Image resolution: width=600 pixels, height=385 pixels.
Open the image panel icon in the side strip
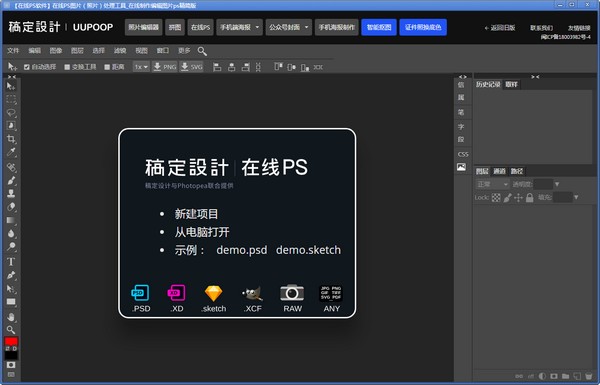pyautogui.click(x=461, y=167)
